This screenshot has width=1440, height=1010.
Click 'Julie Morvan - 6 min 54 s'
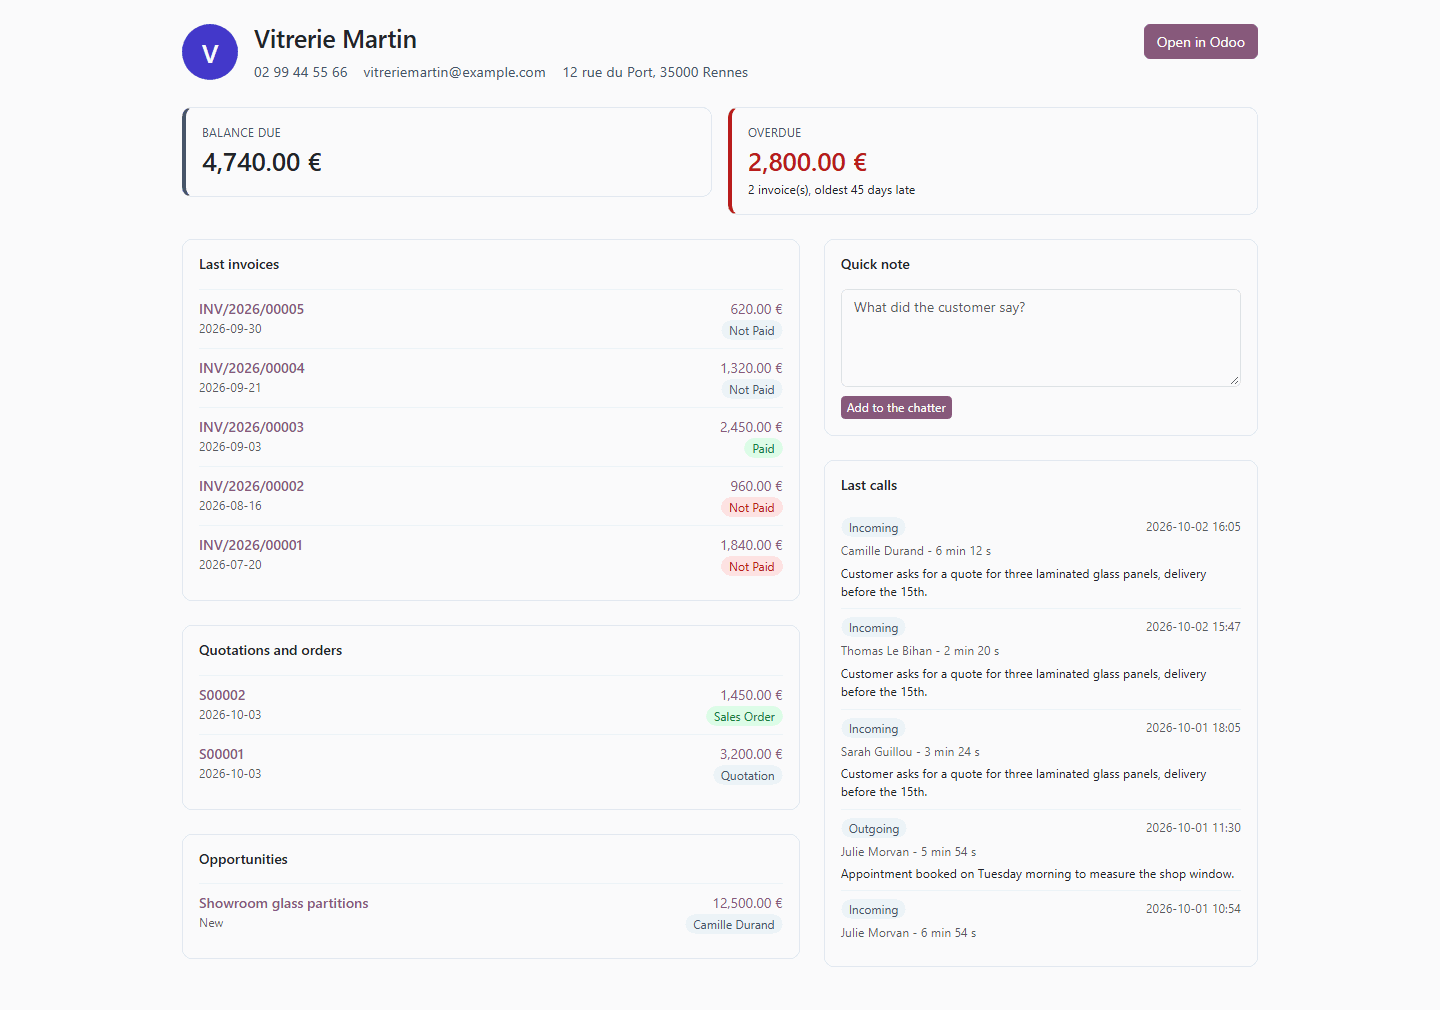[x=908, y=933]
